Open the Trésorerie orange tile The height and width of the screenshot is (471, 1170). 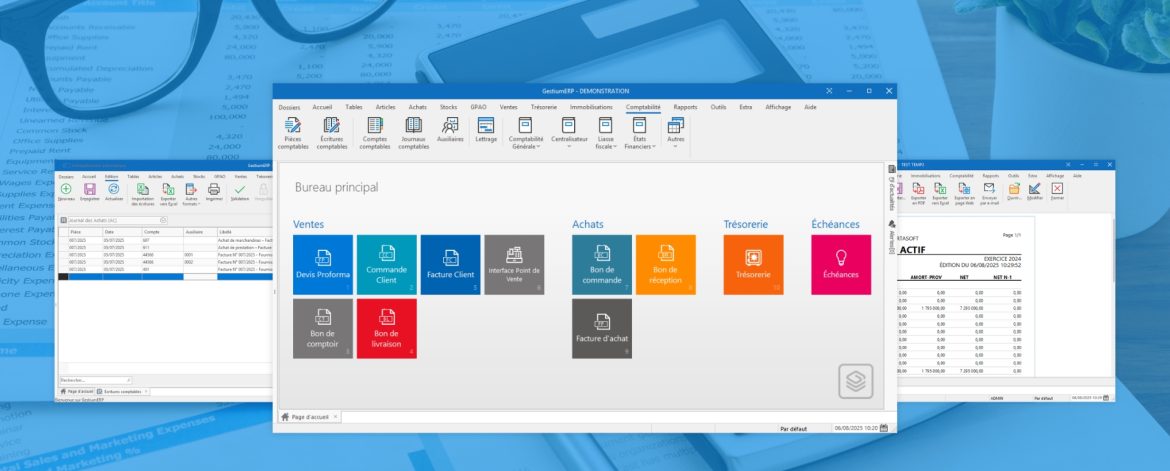pyautogui.click(x=752, y=264)
